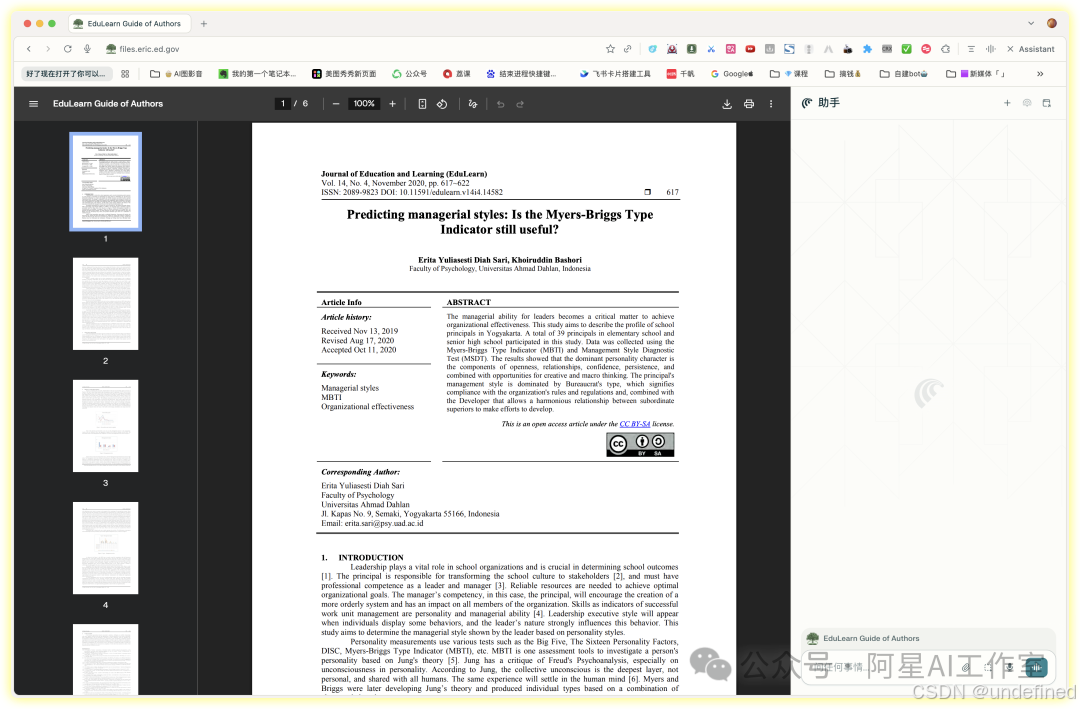The image size is (1080, 709).
Task: Zoom in with the plus button
Action: click(x=393, y=104)
